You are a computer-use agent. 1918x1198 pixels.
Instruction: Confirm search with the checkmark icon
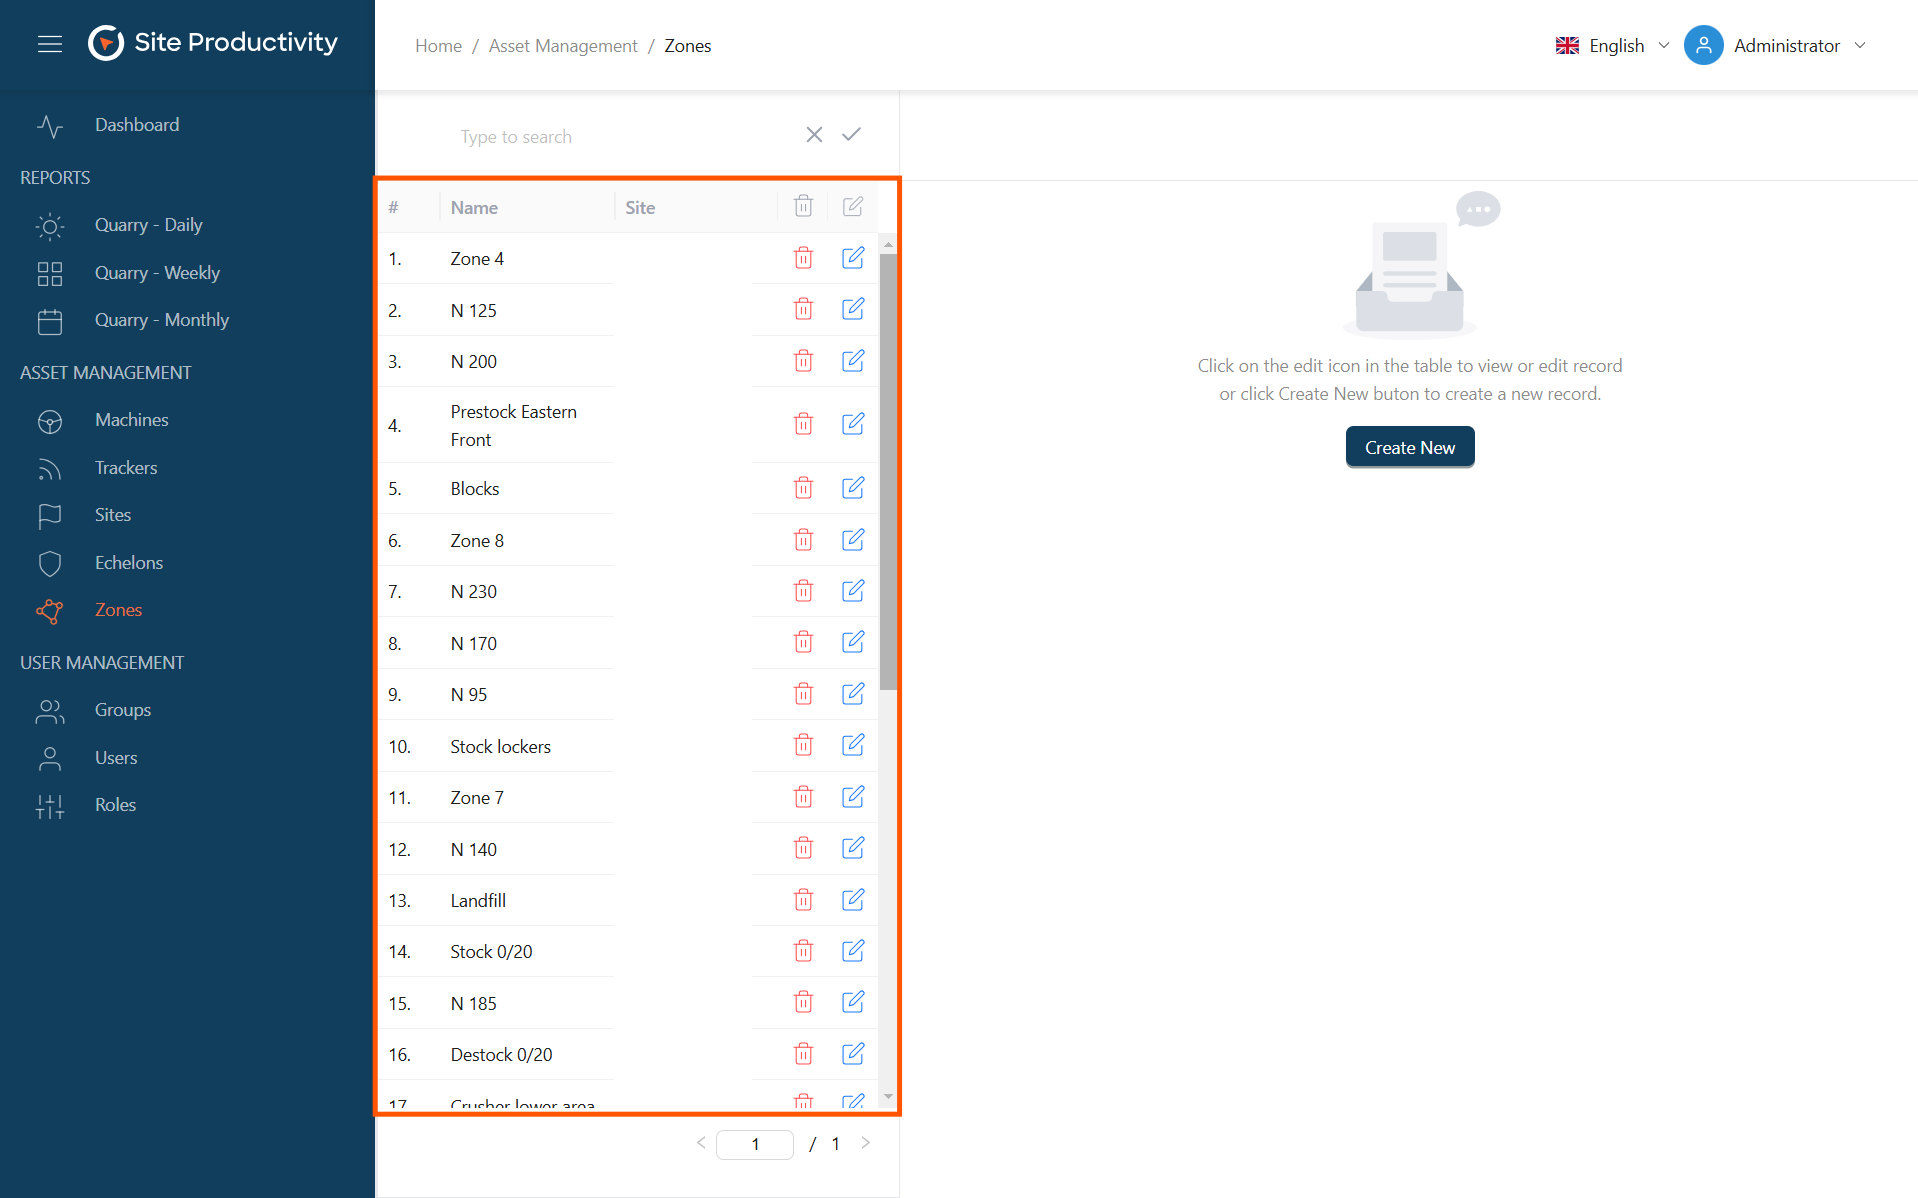point(851,135)
